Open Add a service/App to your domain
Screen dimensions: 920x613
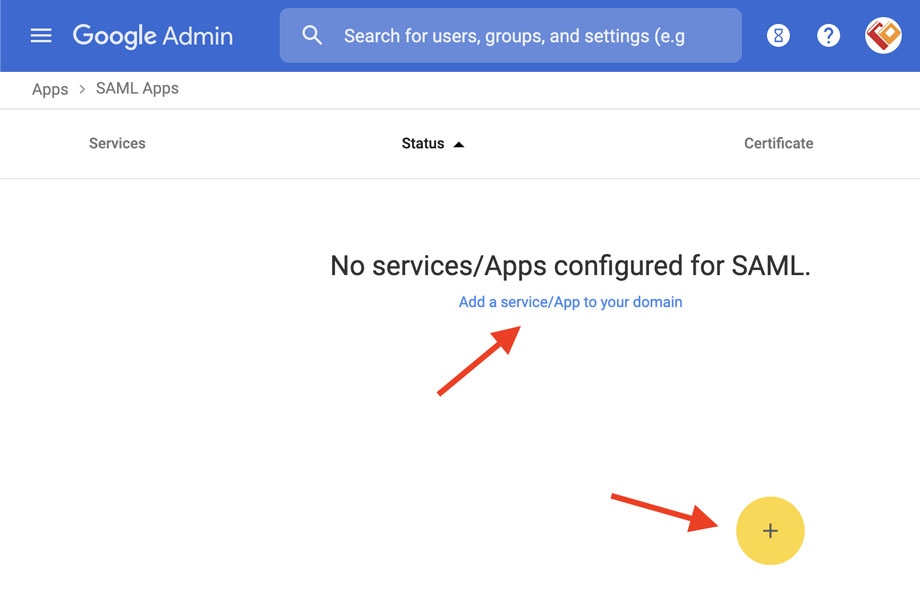570,302
